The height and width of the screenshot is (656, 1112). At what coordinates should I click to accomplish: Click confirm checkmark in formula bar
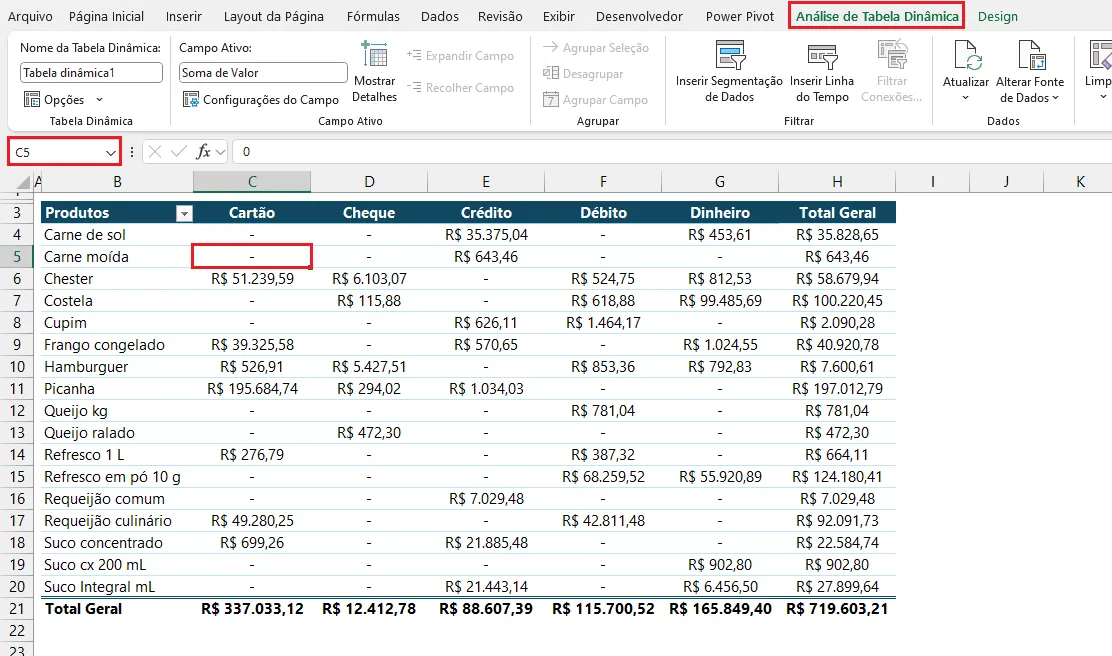click(179, 151)
